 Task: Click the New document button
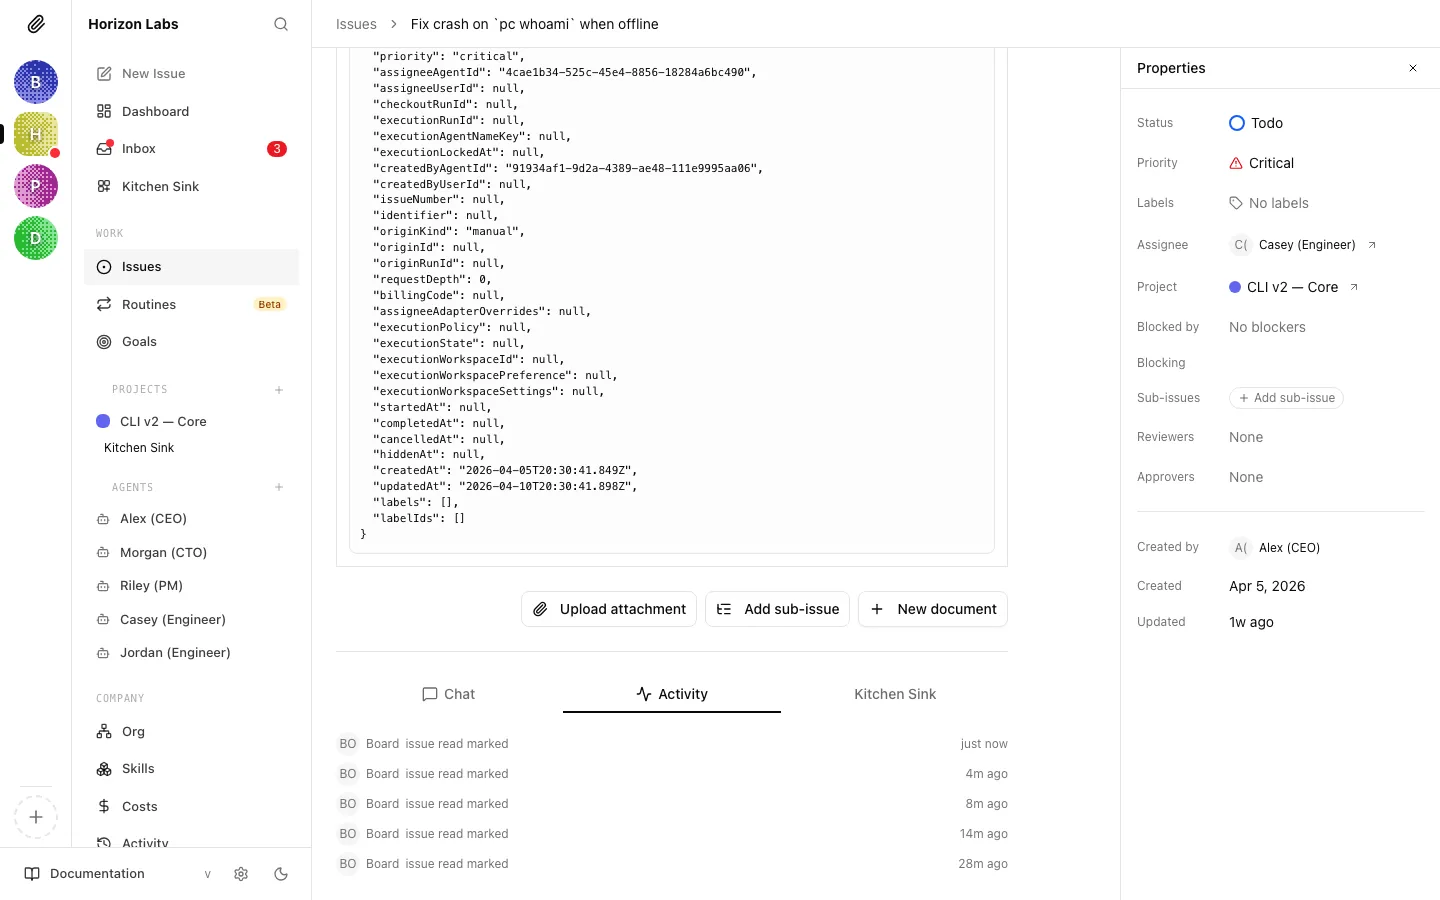pos(933,609)
